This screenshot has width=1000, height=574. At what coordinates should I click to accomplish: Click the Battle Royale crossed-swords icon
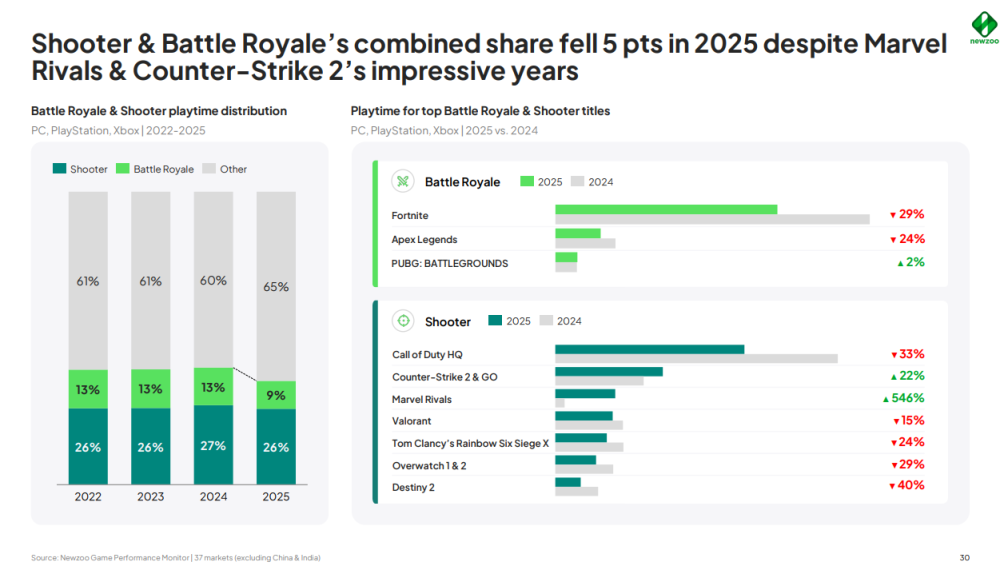pyautogui.click(x=403, y=181)
